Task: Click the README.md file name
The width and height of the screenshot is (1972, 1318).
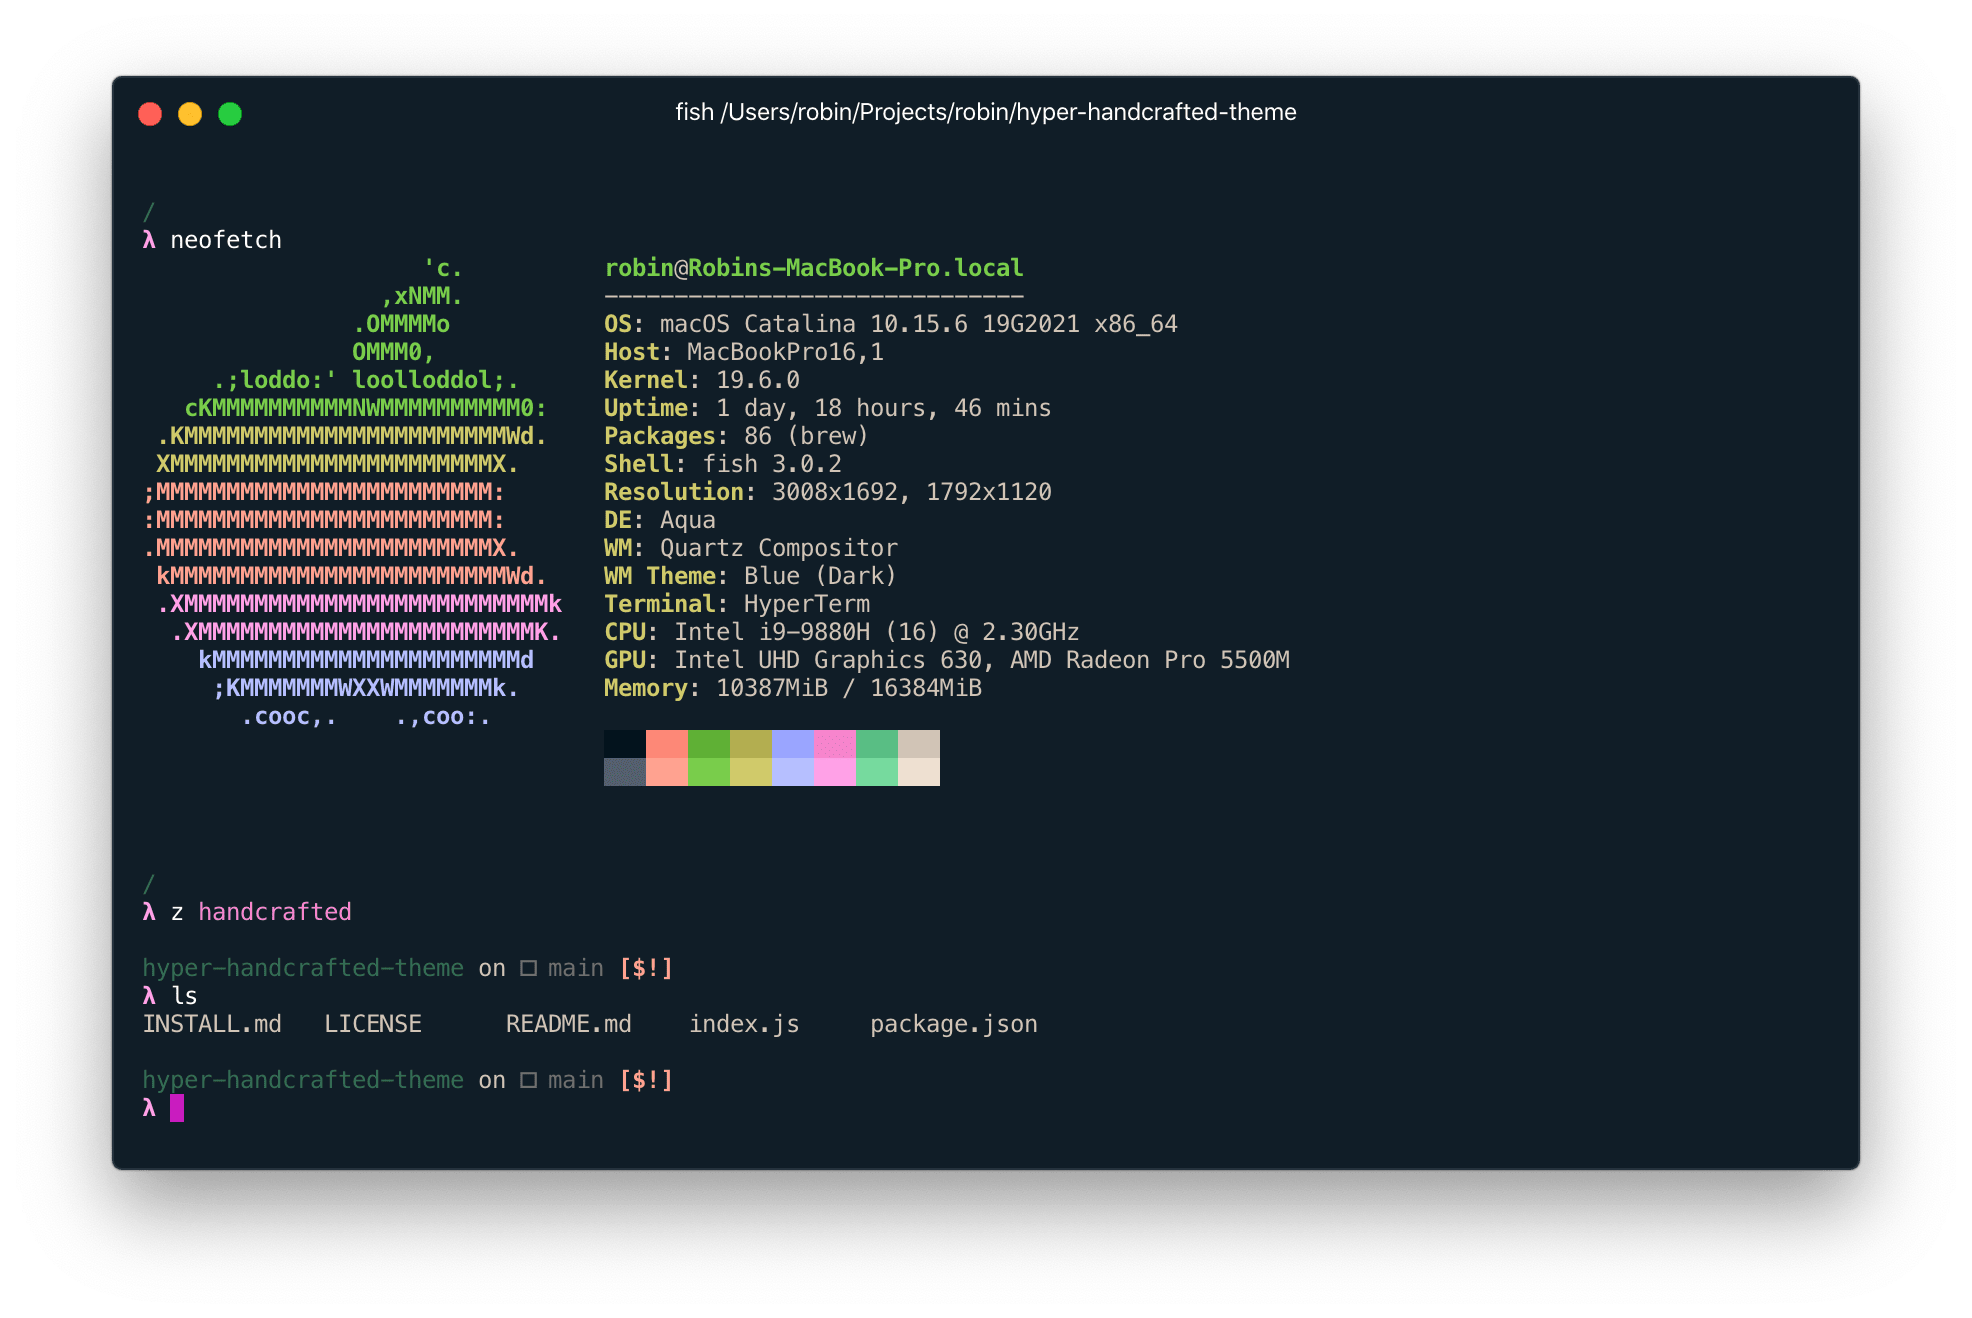Action: (569, 1024)
